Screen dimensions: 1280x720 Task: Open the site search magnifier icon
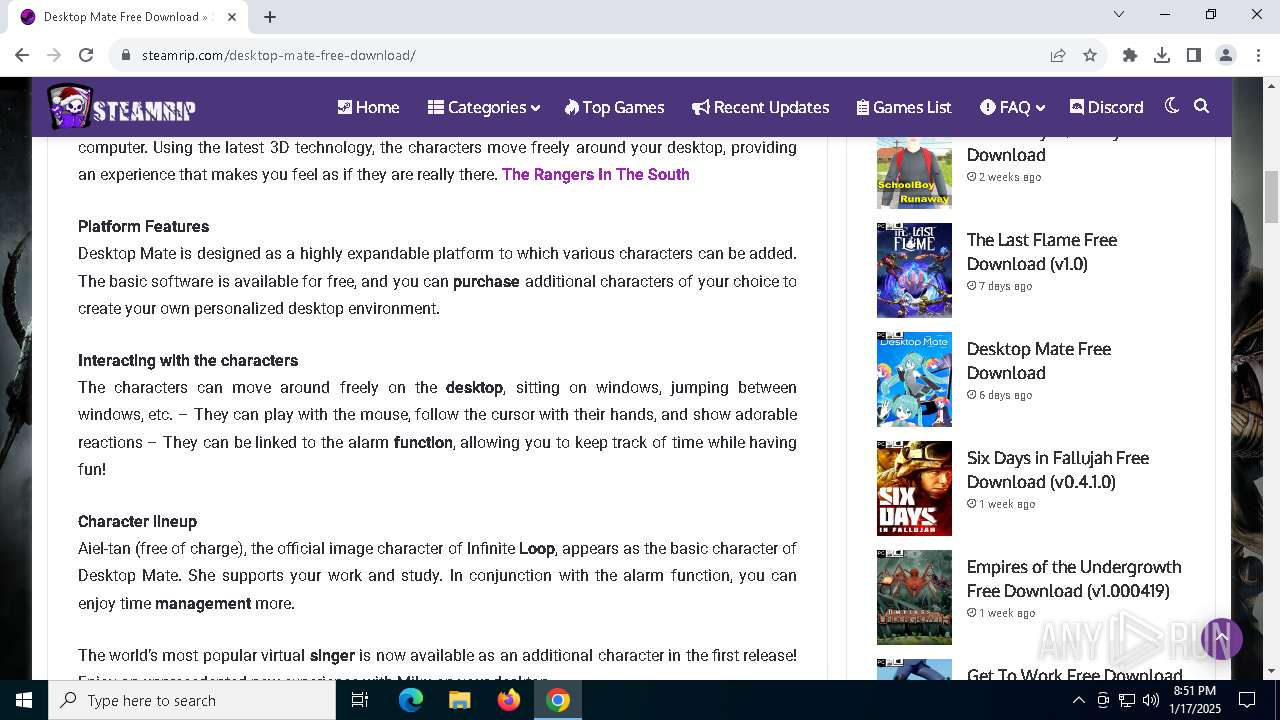point(1202,106)
